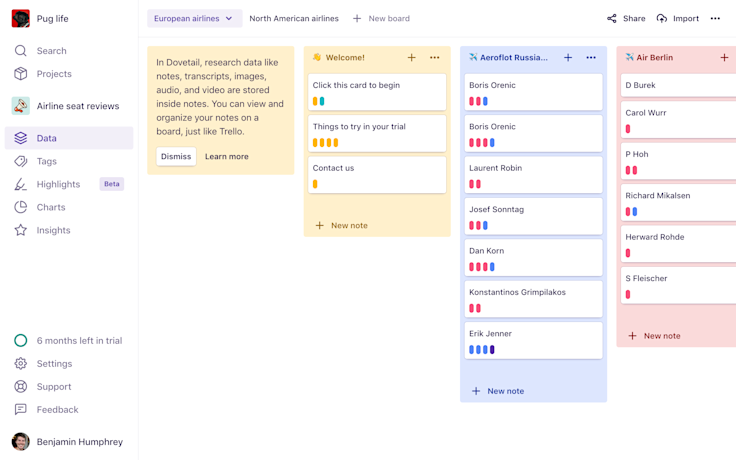The height and width of the screenshot is (460, 736).
Task: Click yellow tag dot on Contact us card
Action: coord(315,184)
